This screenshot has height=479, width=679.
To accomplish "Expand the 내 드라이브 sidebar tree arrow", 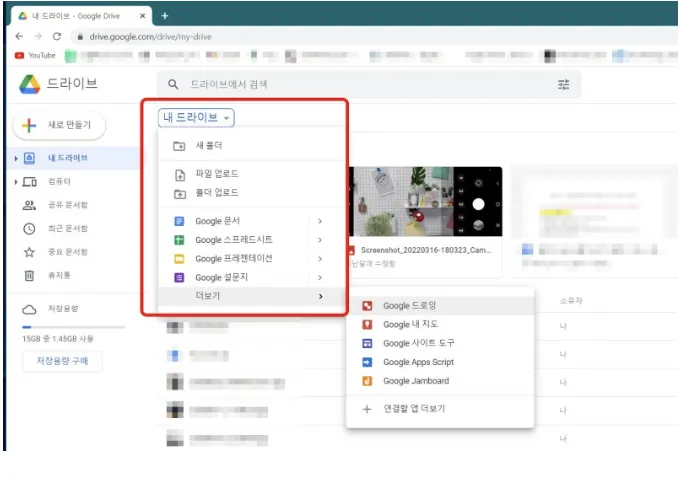I will [x=16, y=159].
